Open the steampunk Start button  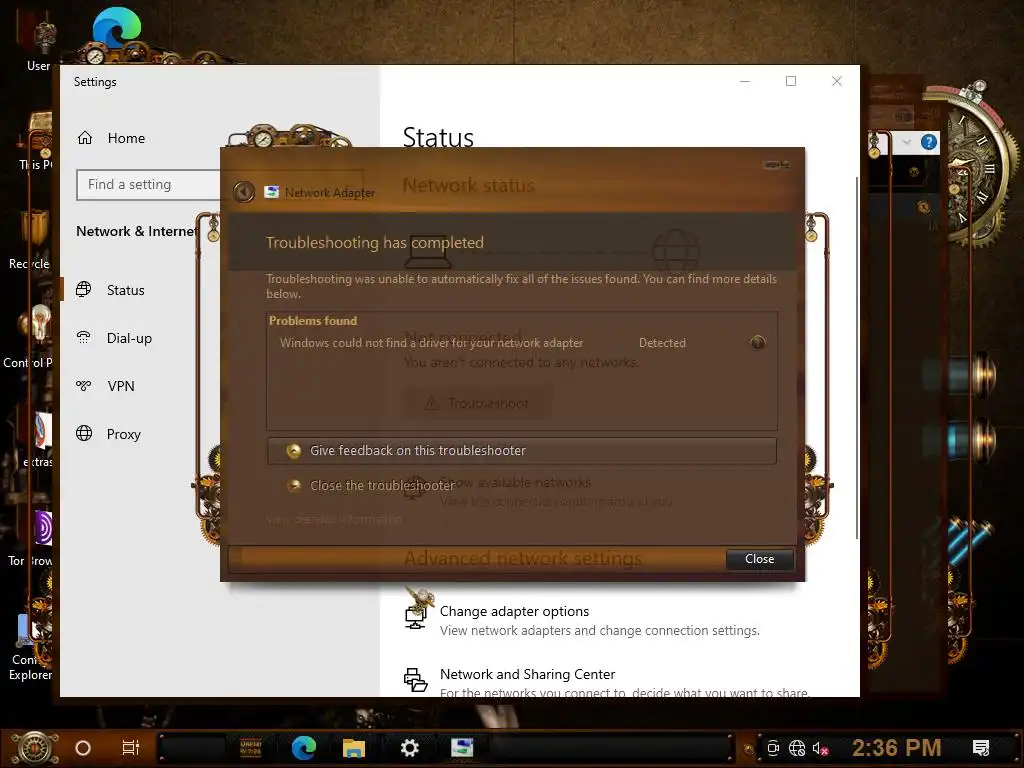coord(35,748)
